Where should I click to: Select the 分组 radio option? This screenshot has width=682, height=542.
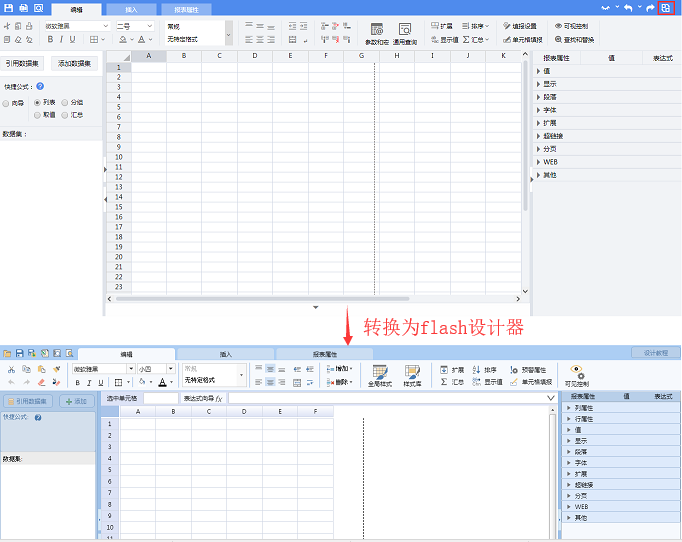click(x=66, y=102)
